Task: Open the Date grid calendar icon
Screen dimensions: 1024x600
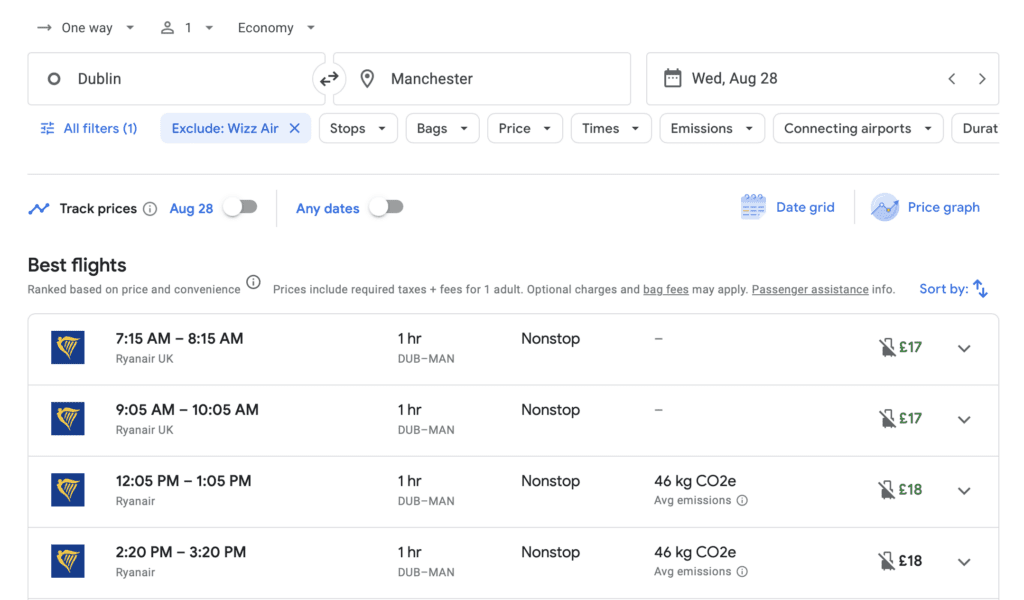Action: pyautogui.click(x=753, y=206)
